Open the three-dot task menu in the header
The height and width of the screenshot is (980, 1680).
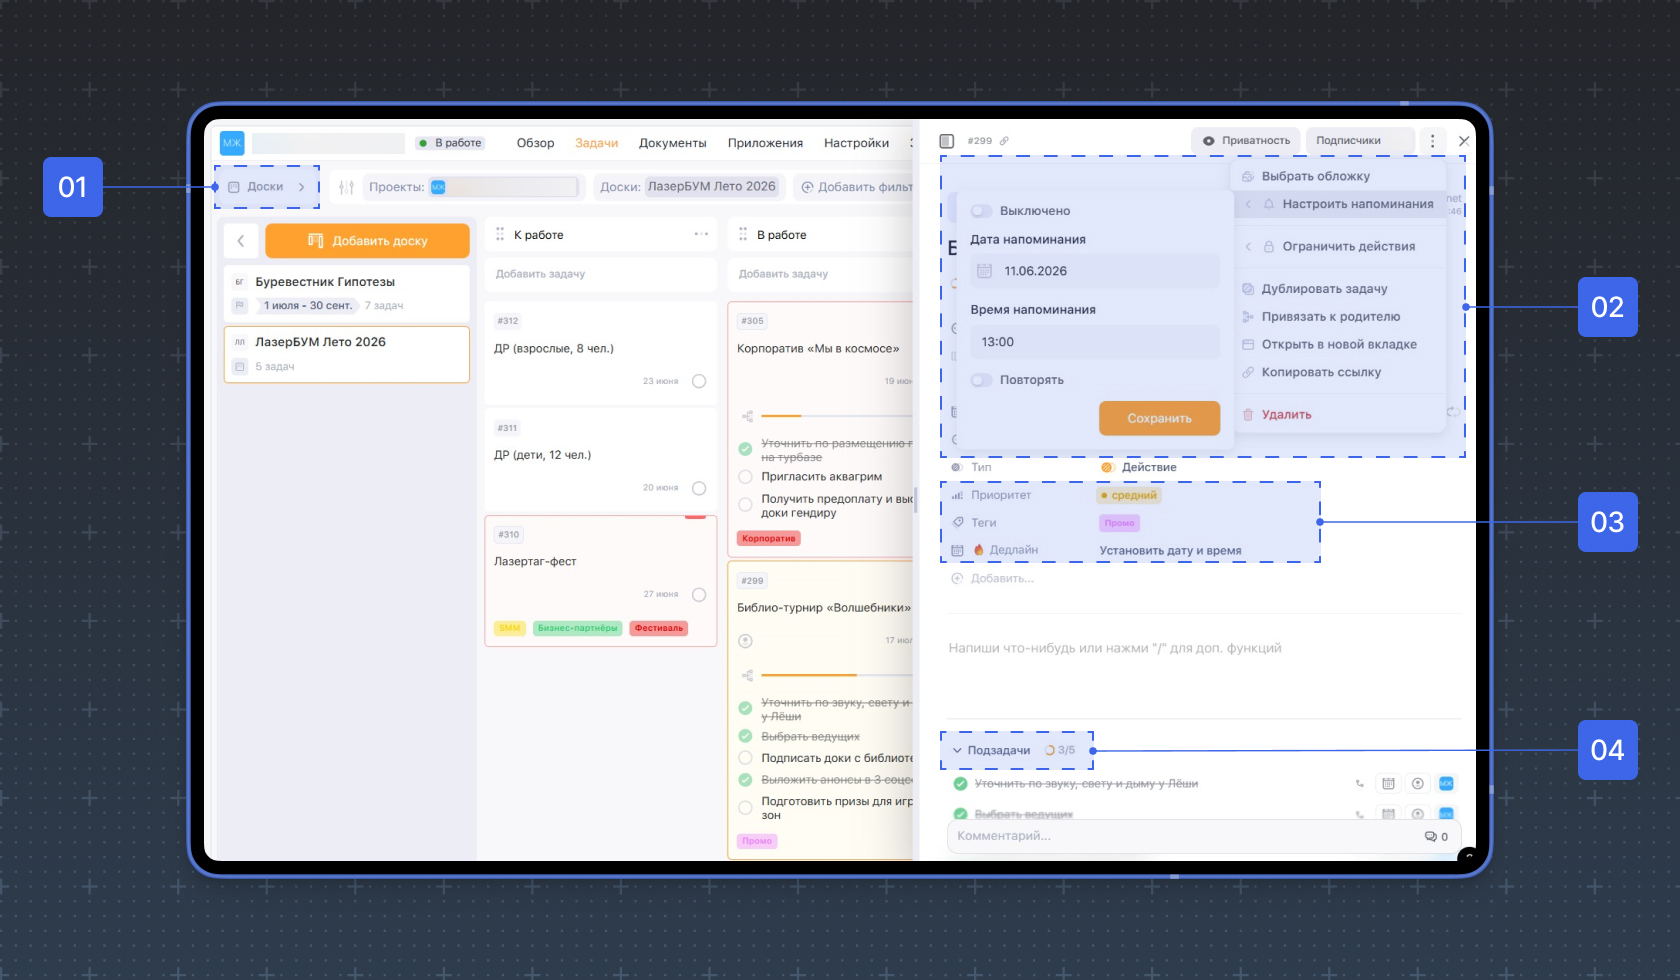(x=1432, y=141)
